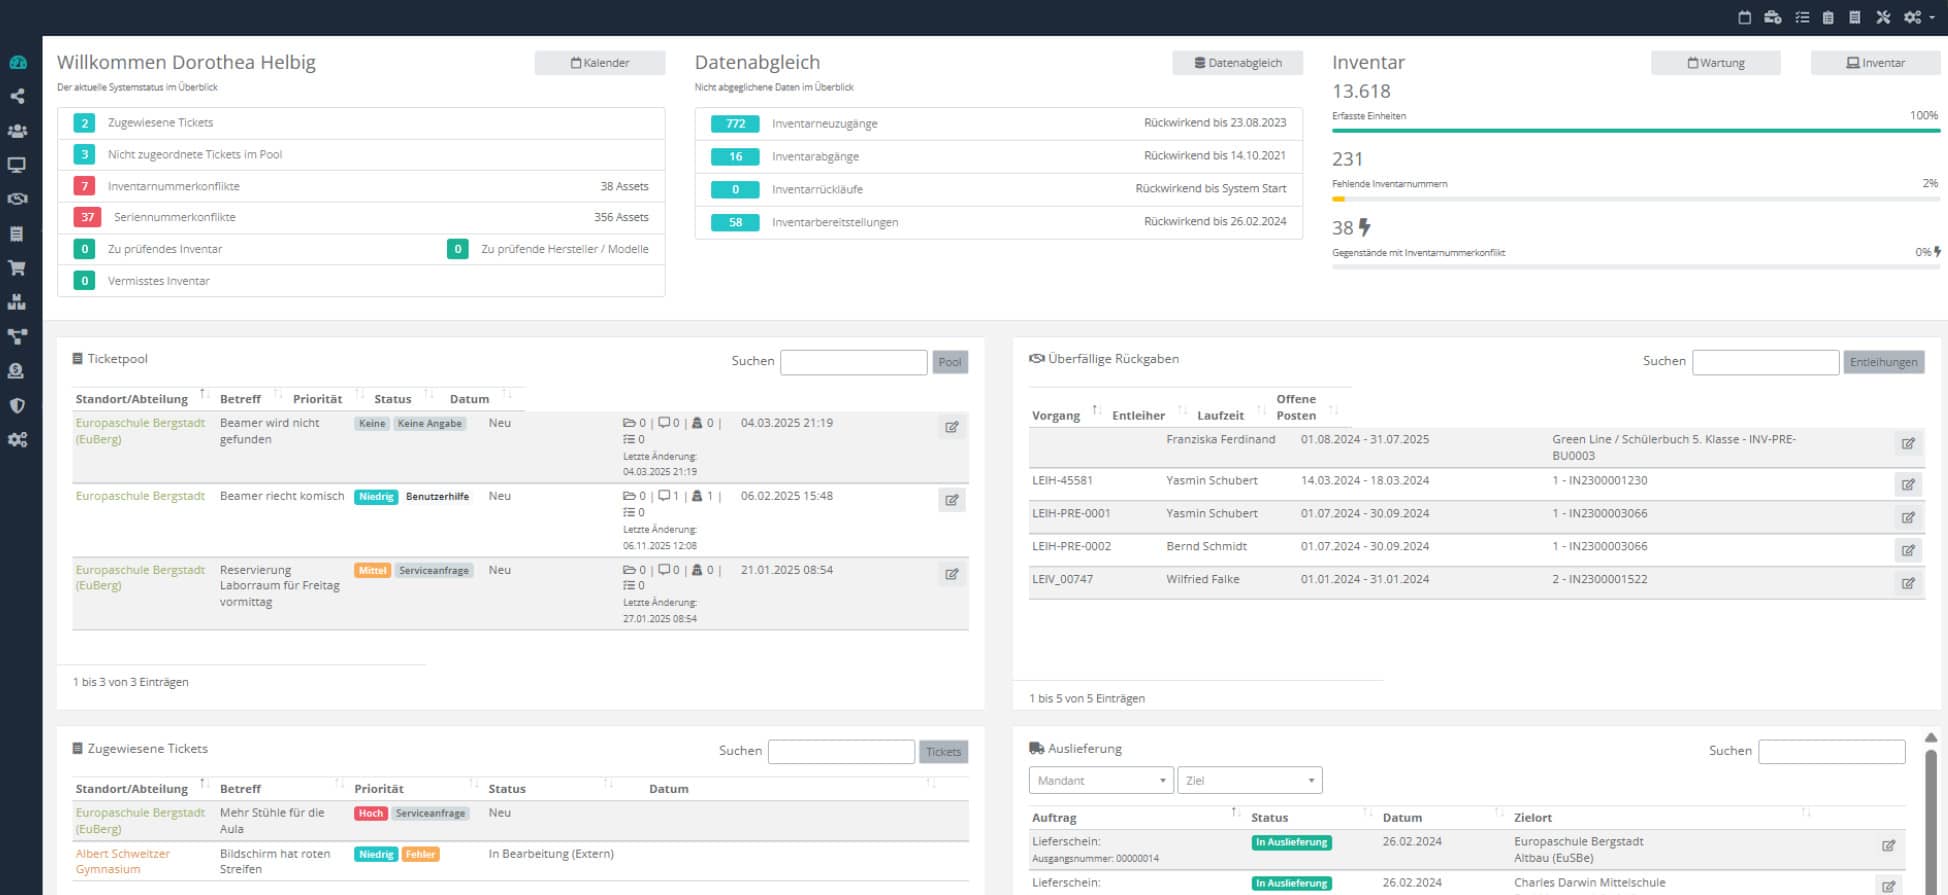This screenshot has height=895, width=1948.
Task: Click the Tickets button in Zugewiesene Tickets
Action: 943,752
